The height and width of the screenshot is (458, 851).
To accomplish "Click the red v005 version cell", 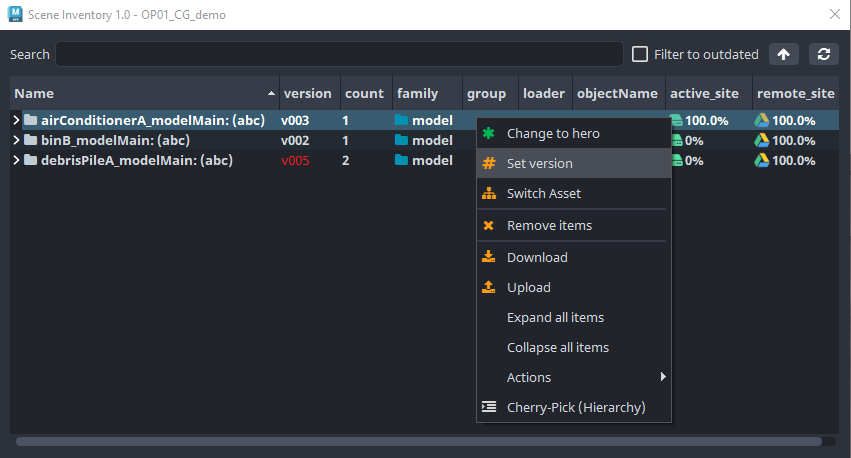I will coord(295,161).
